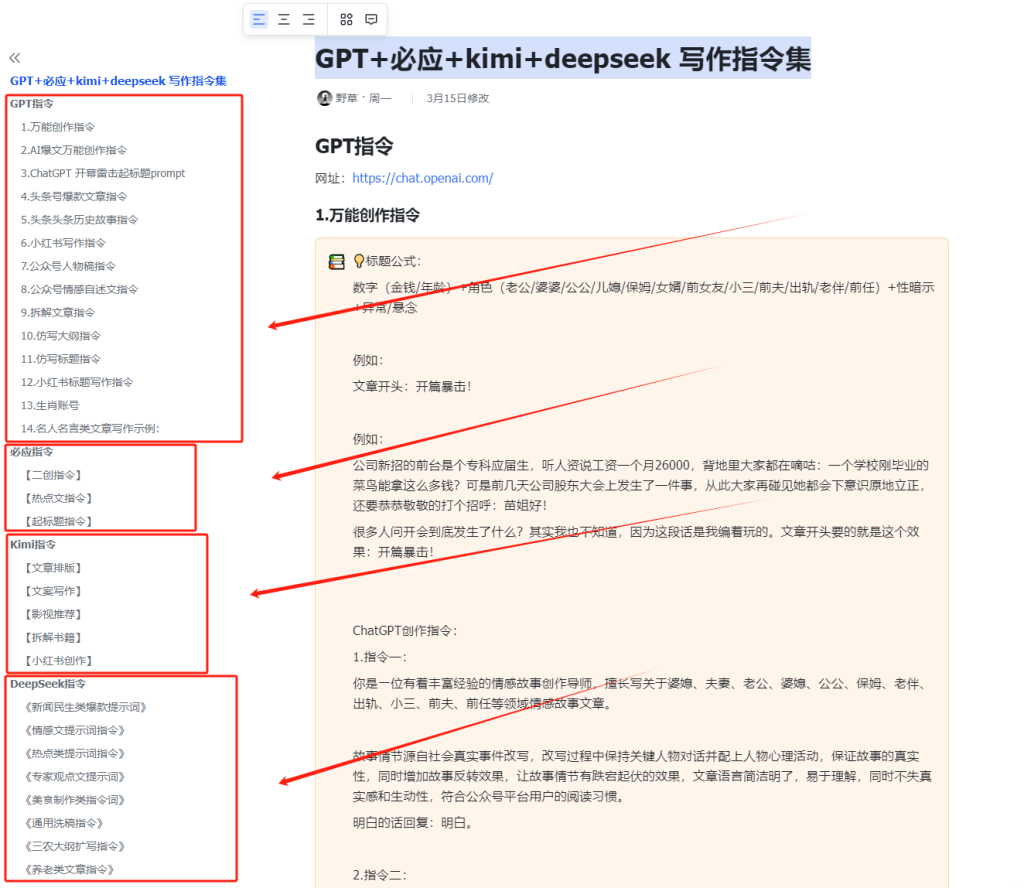Select the align left icon
The image size is (1024, 888).
pyautogui.click(x=259, y=19)
